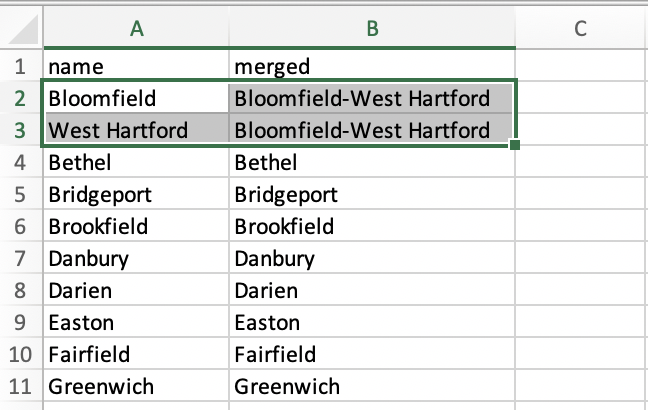The width and height of the screenshot is (648, 410).
Task: Select Bethel in column A
Action: 136,162
